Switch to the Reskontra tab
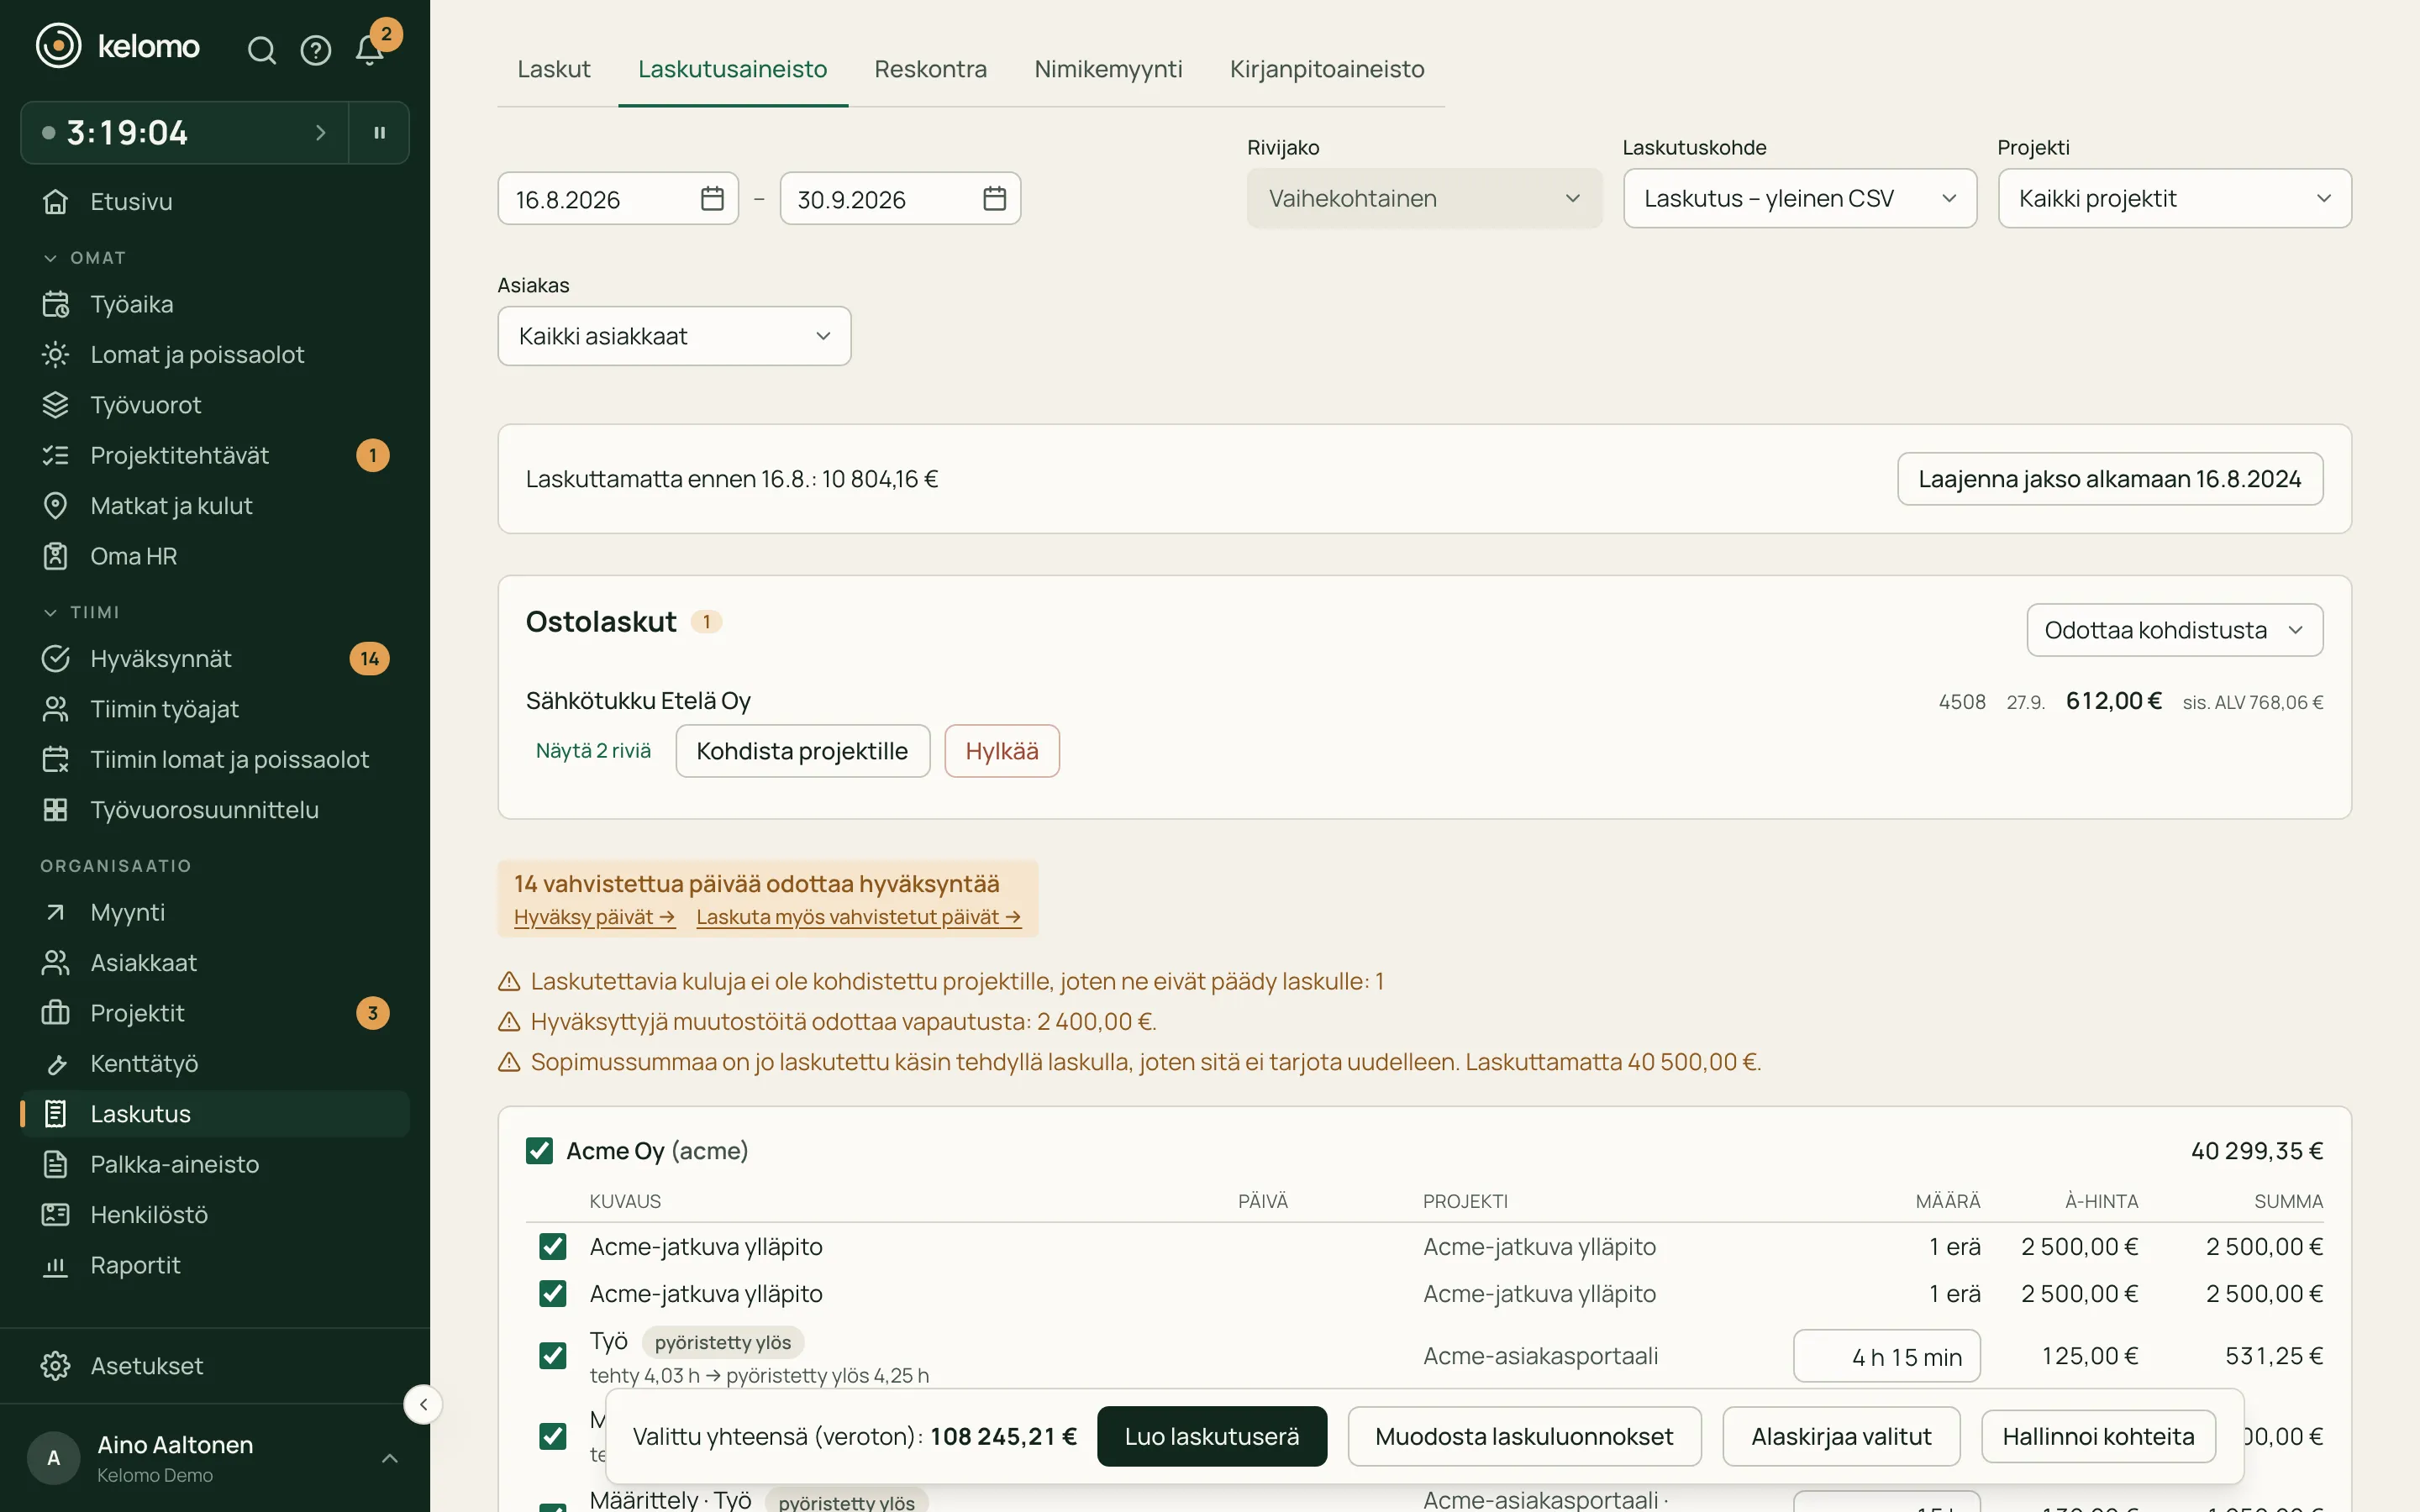This screenshot has width=2420, height=1512. 930,69
